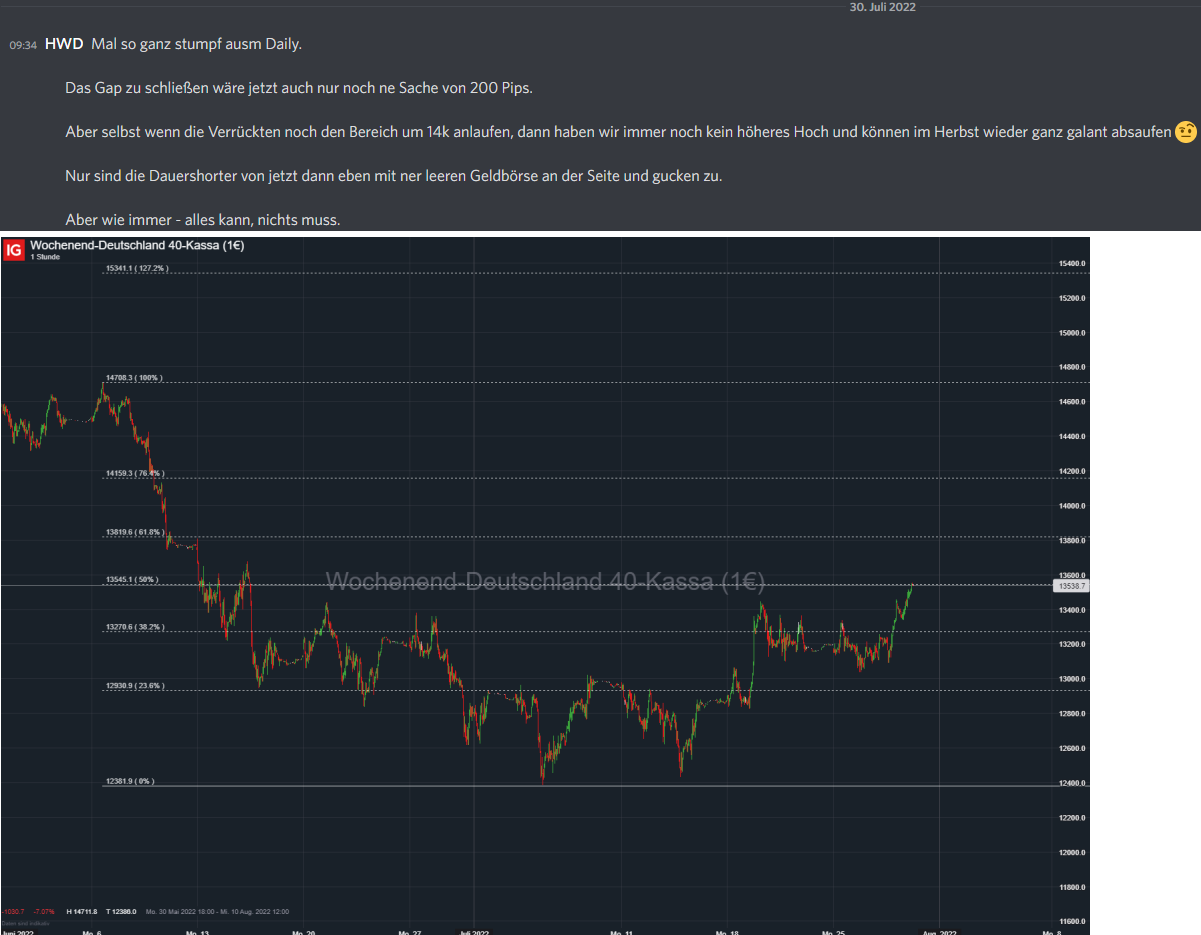The image size is (1201, 935).
Task: Click the 0% Fibonacci level at 12381.9
Action: point(129,779)
